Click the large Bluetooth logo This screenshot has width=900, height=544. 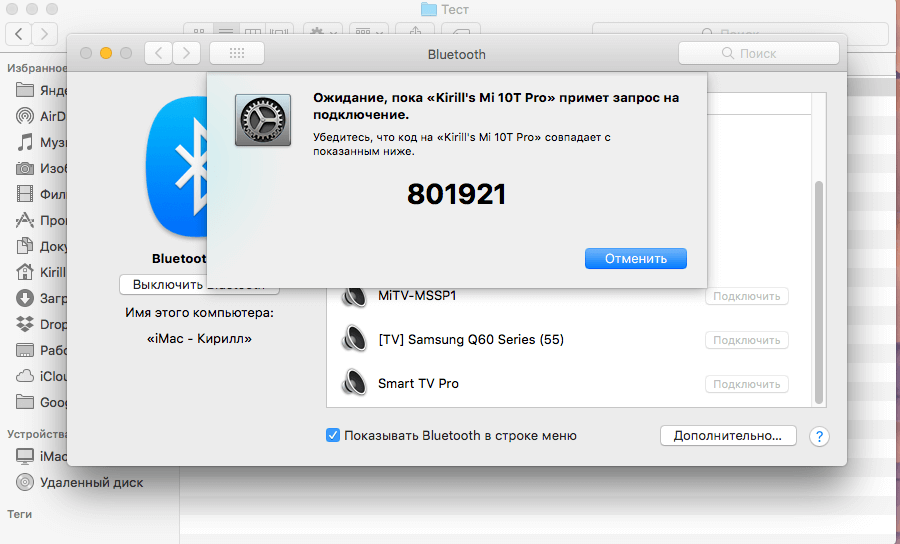coord(177,167)
